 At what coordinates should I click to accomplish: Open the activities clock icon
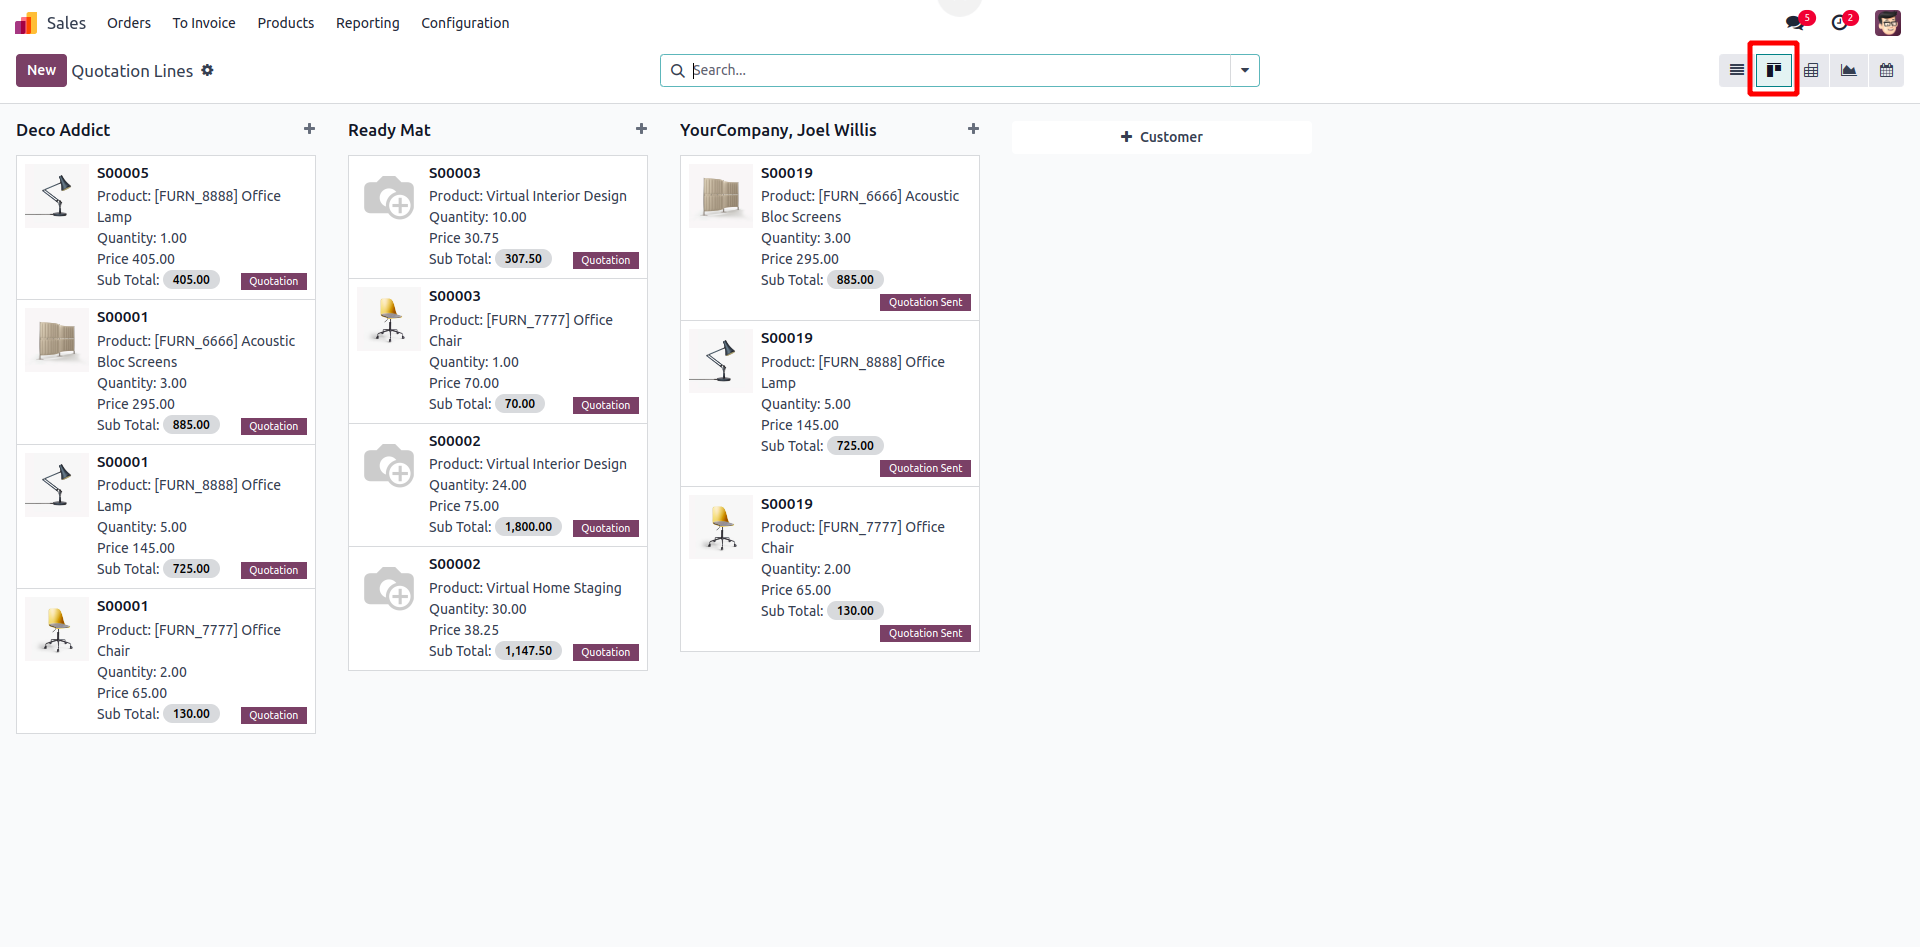[1840, 23]
